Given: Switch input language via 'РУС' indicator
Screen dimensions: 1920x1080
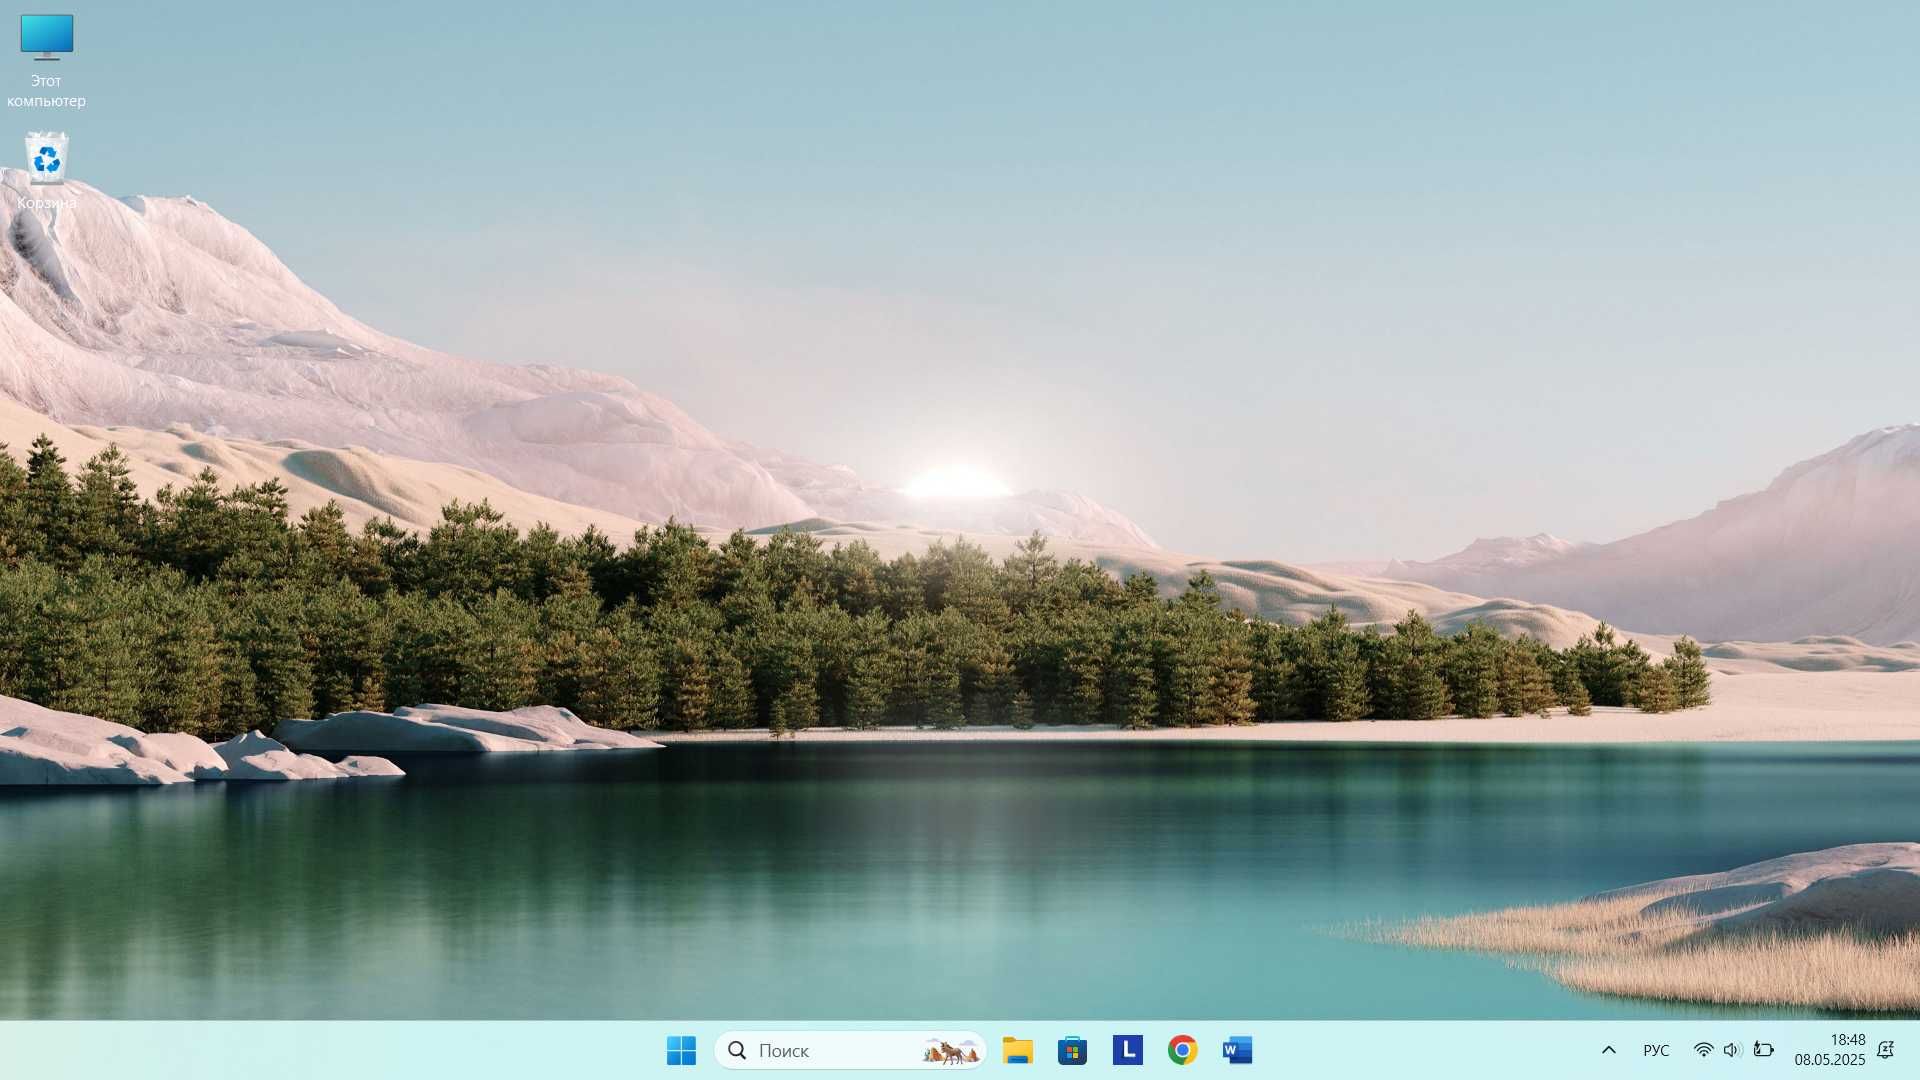Looking at the screenshot, I should click(1656, 1050).
